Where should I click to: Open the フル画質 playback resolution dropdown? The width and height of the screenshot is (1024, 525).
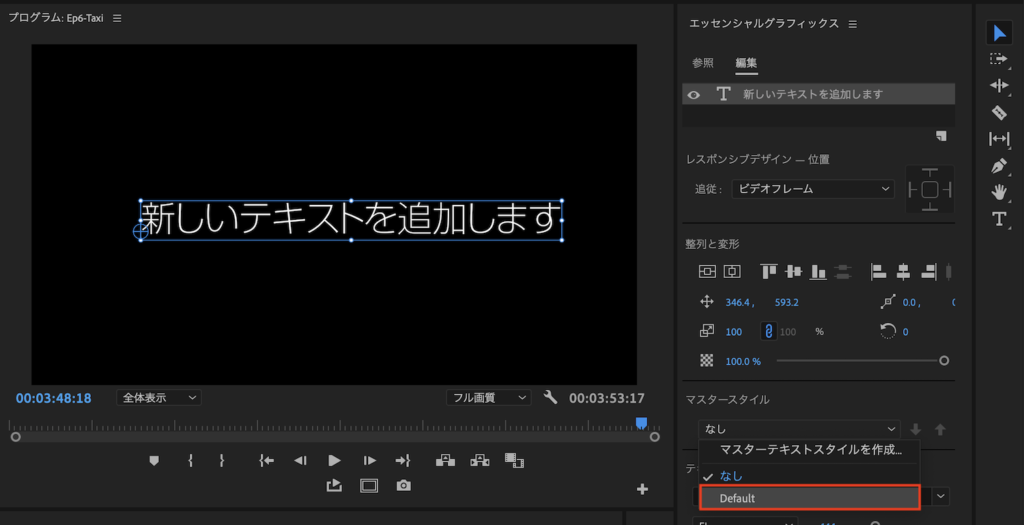tap(488, 398)
